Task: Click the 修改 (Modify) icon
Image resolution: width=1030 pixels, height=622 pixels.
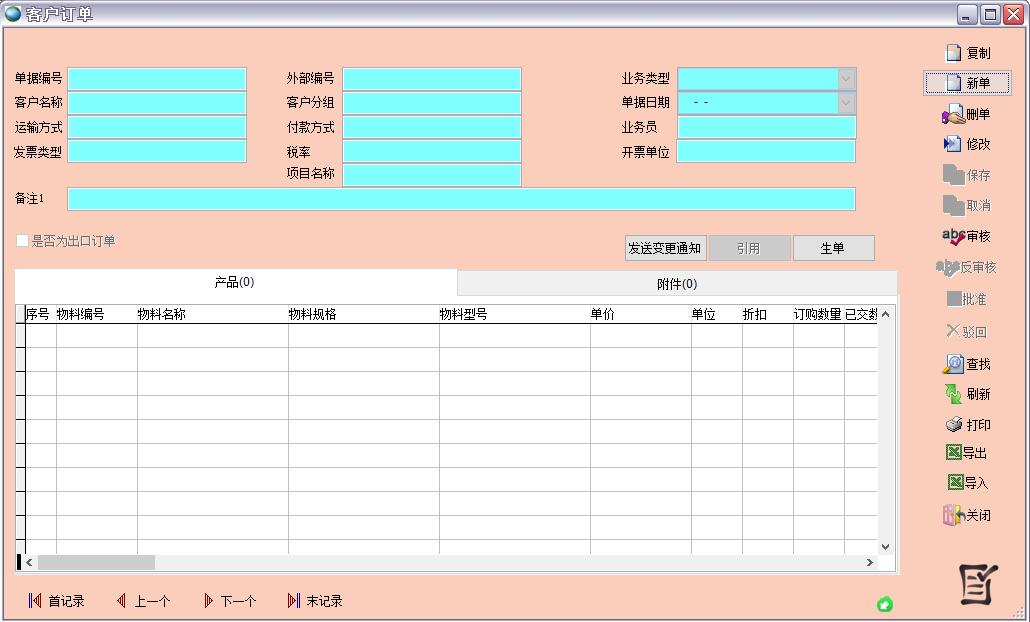Action: [x=966, y=145]
